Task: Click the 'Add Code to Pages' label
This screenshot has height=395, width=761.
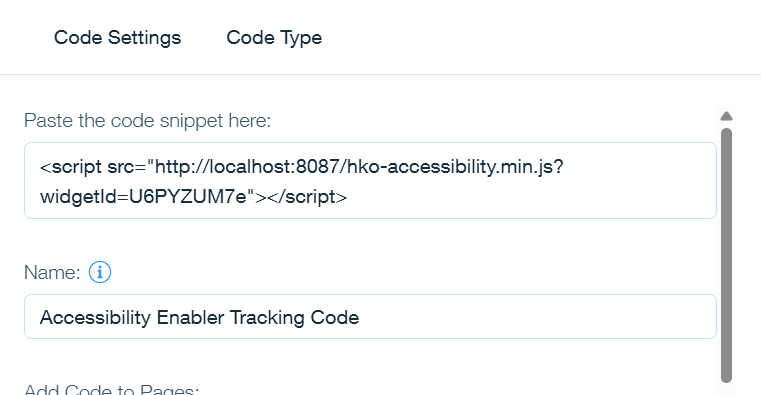Action: tap(112, 389)
